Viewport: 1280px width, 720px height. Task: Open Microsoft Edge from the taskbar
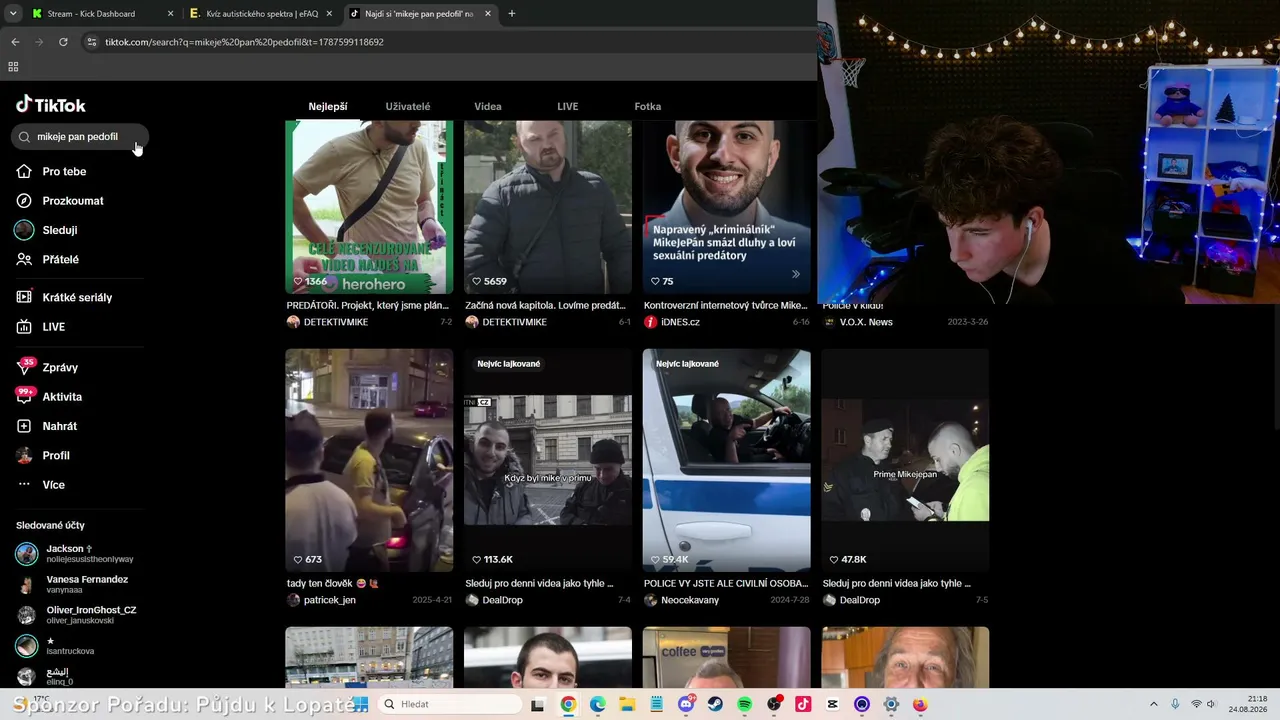point(598,704)
